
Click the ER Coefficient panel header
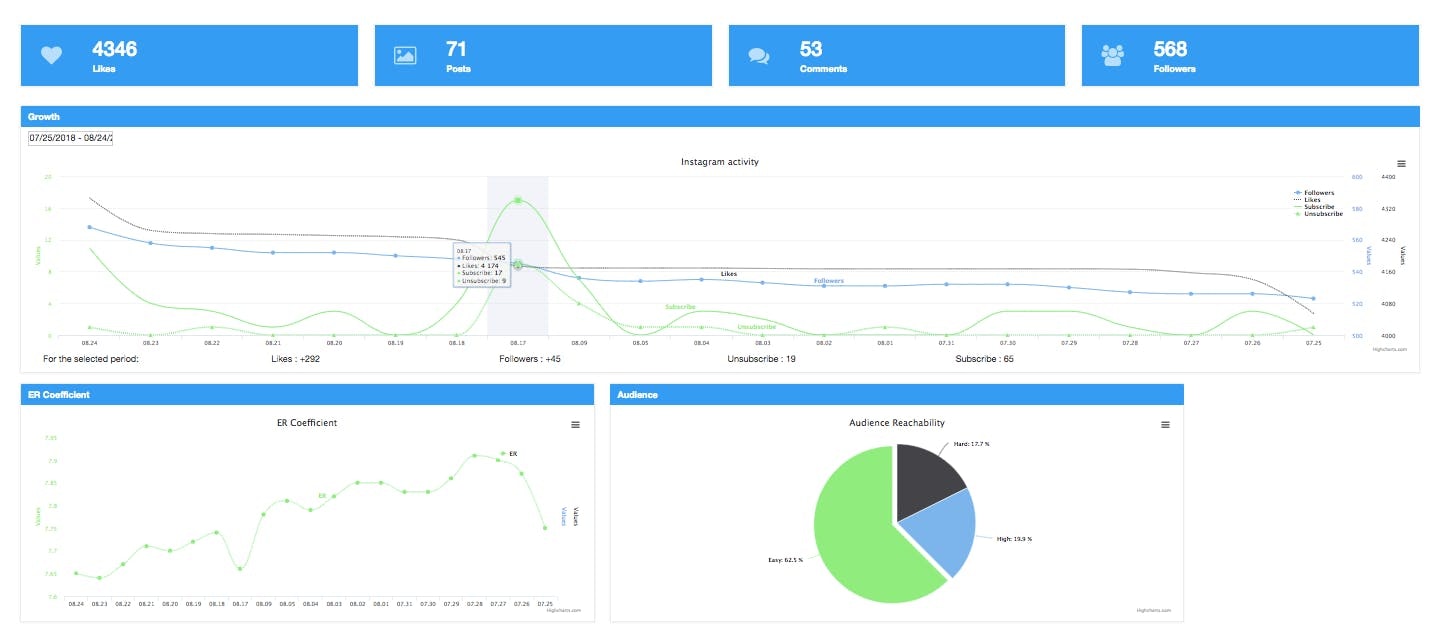[308, 394]
